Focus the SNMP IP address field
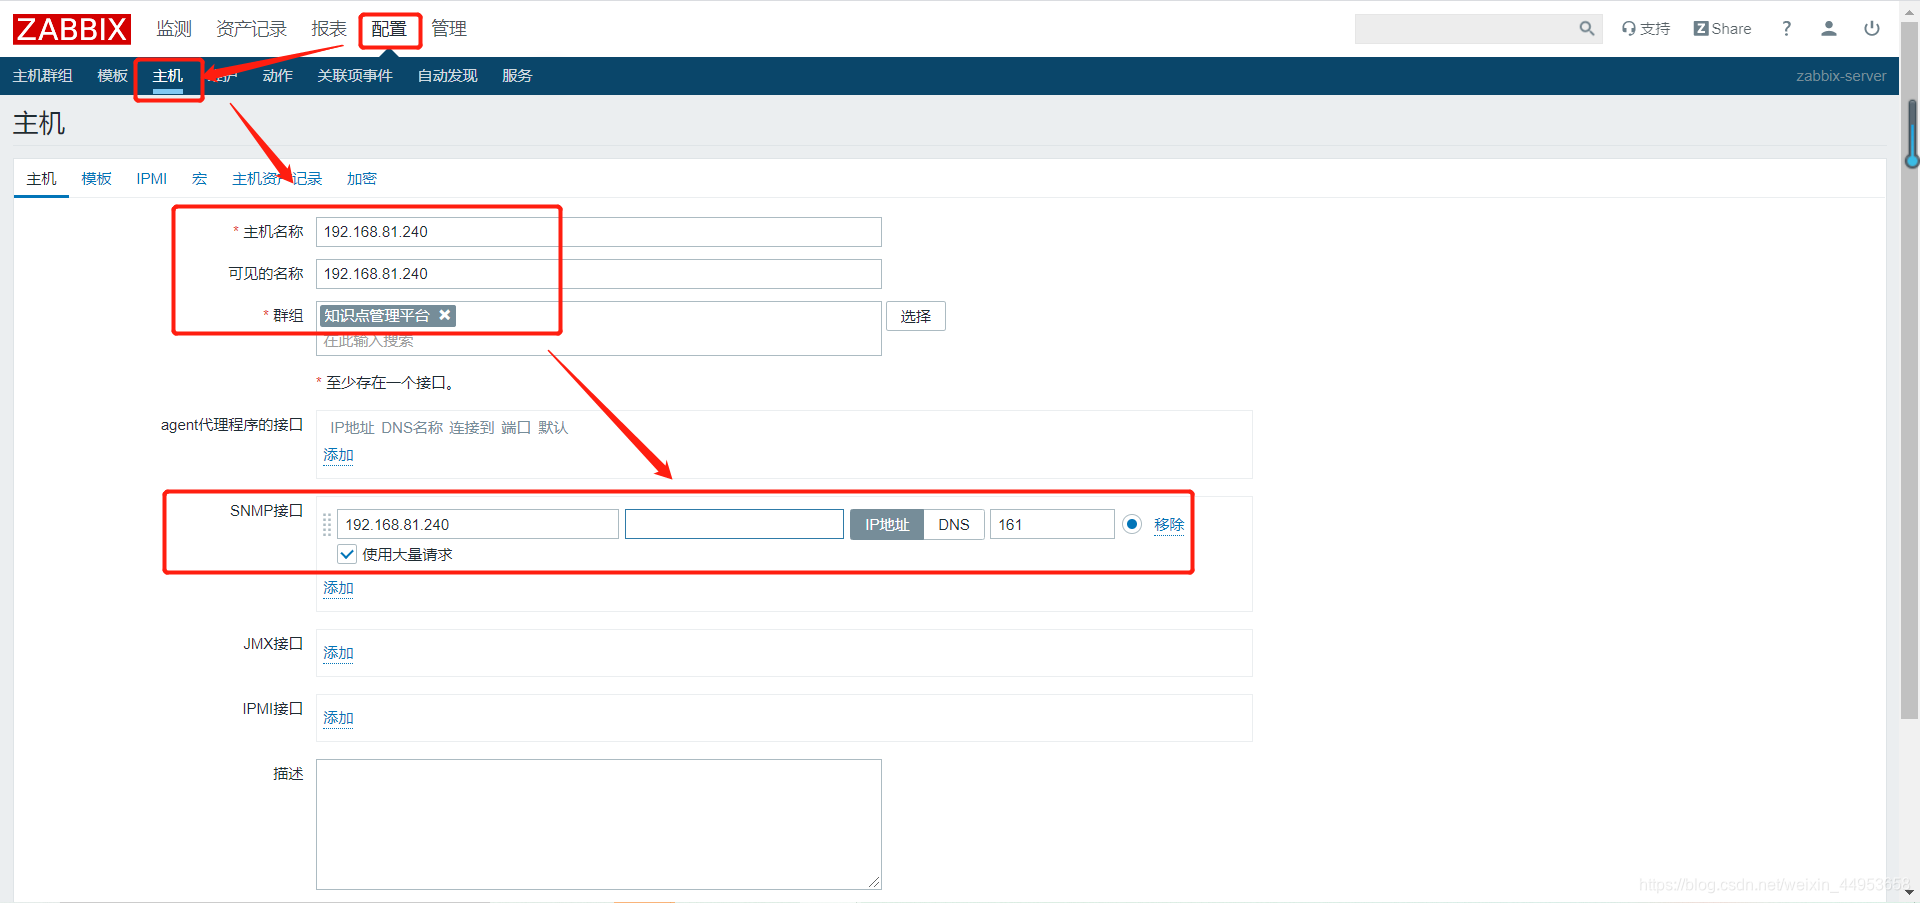Viewport: 1920px width, 903px height. click(x=477, y=524)
